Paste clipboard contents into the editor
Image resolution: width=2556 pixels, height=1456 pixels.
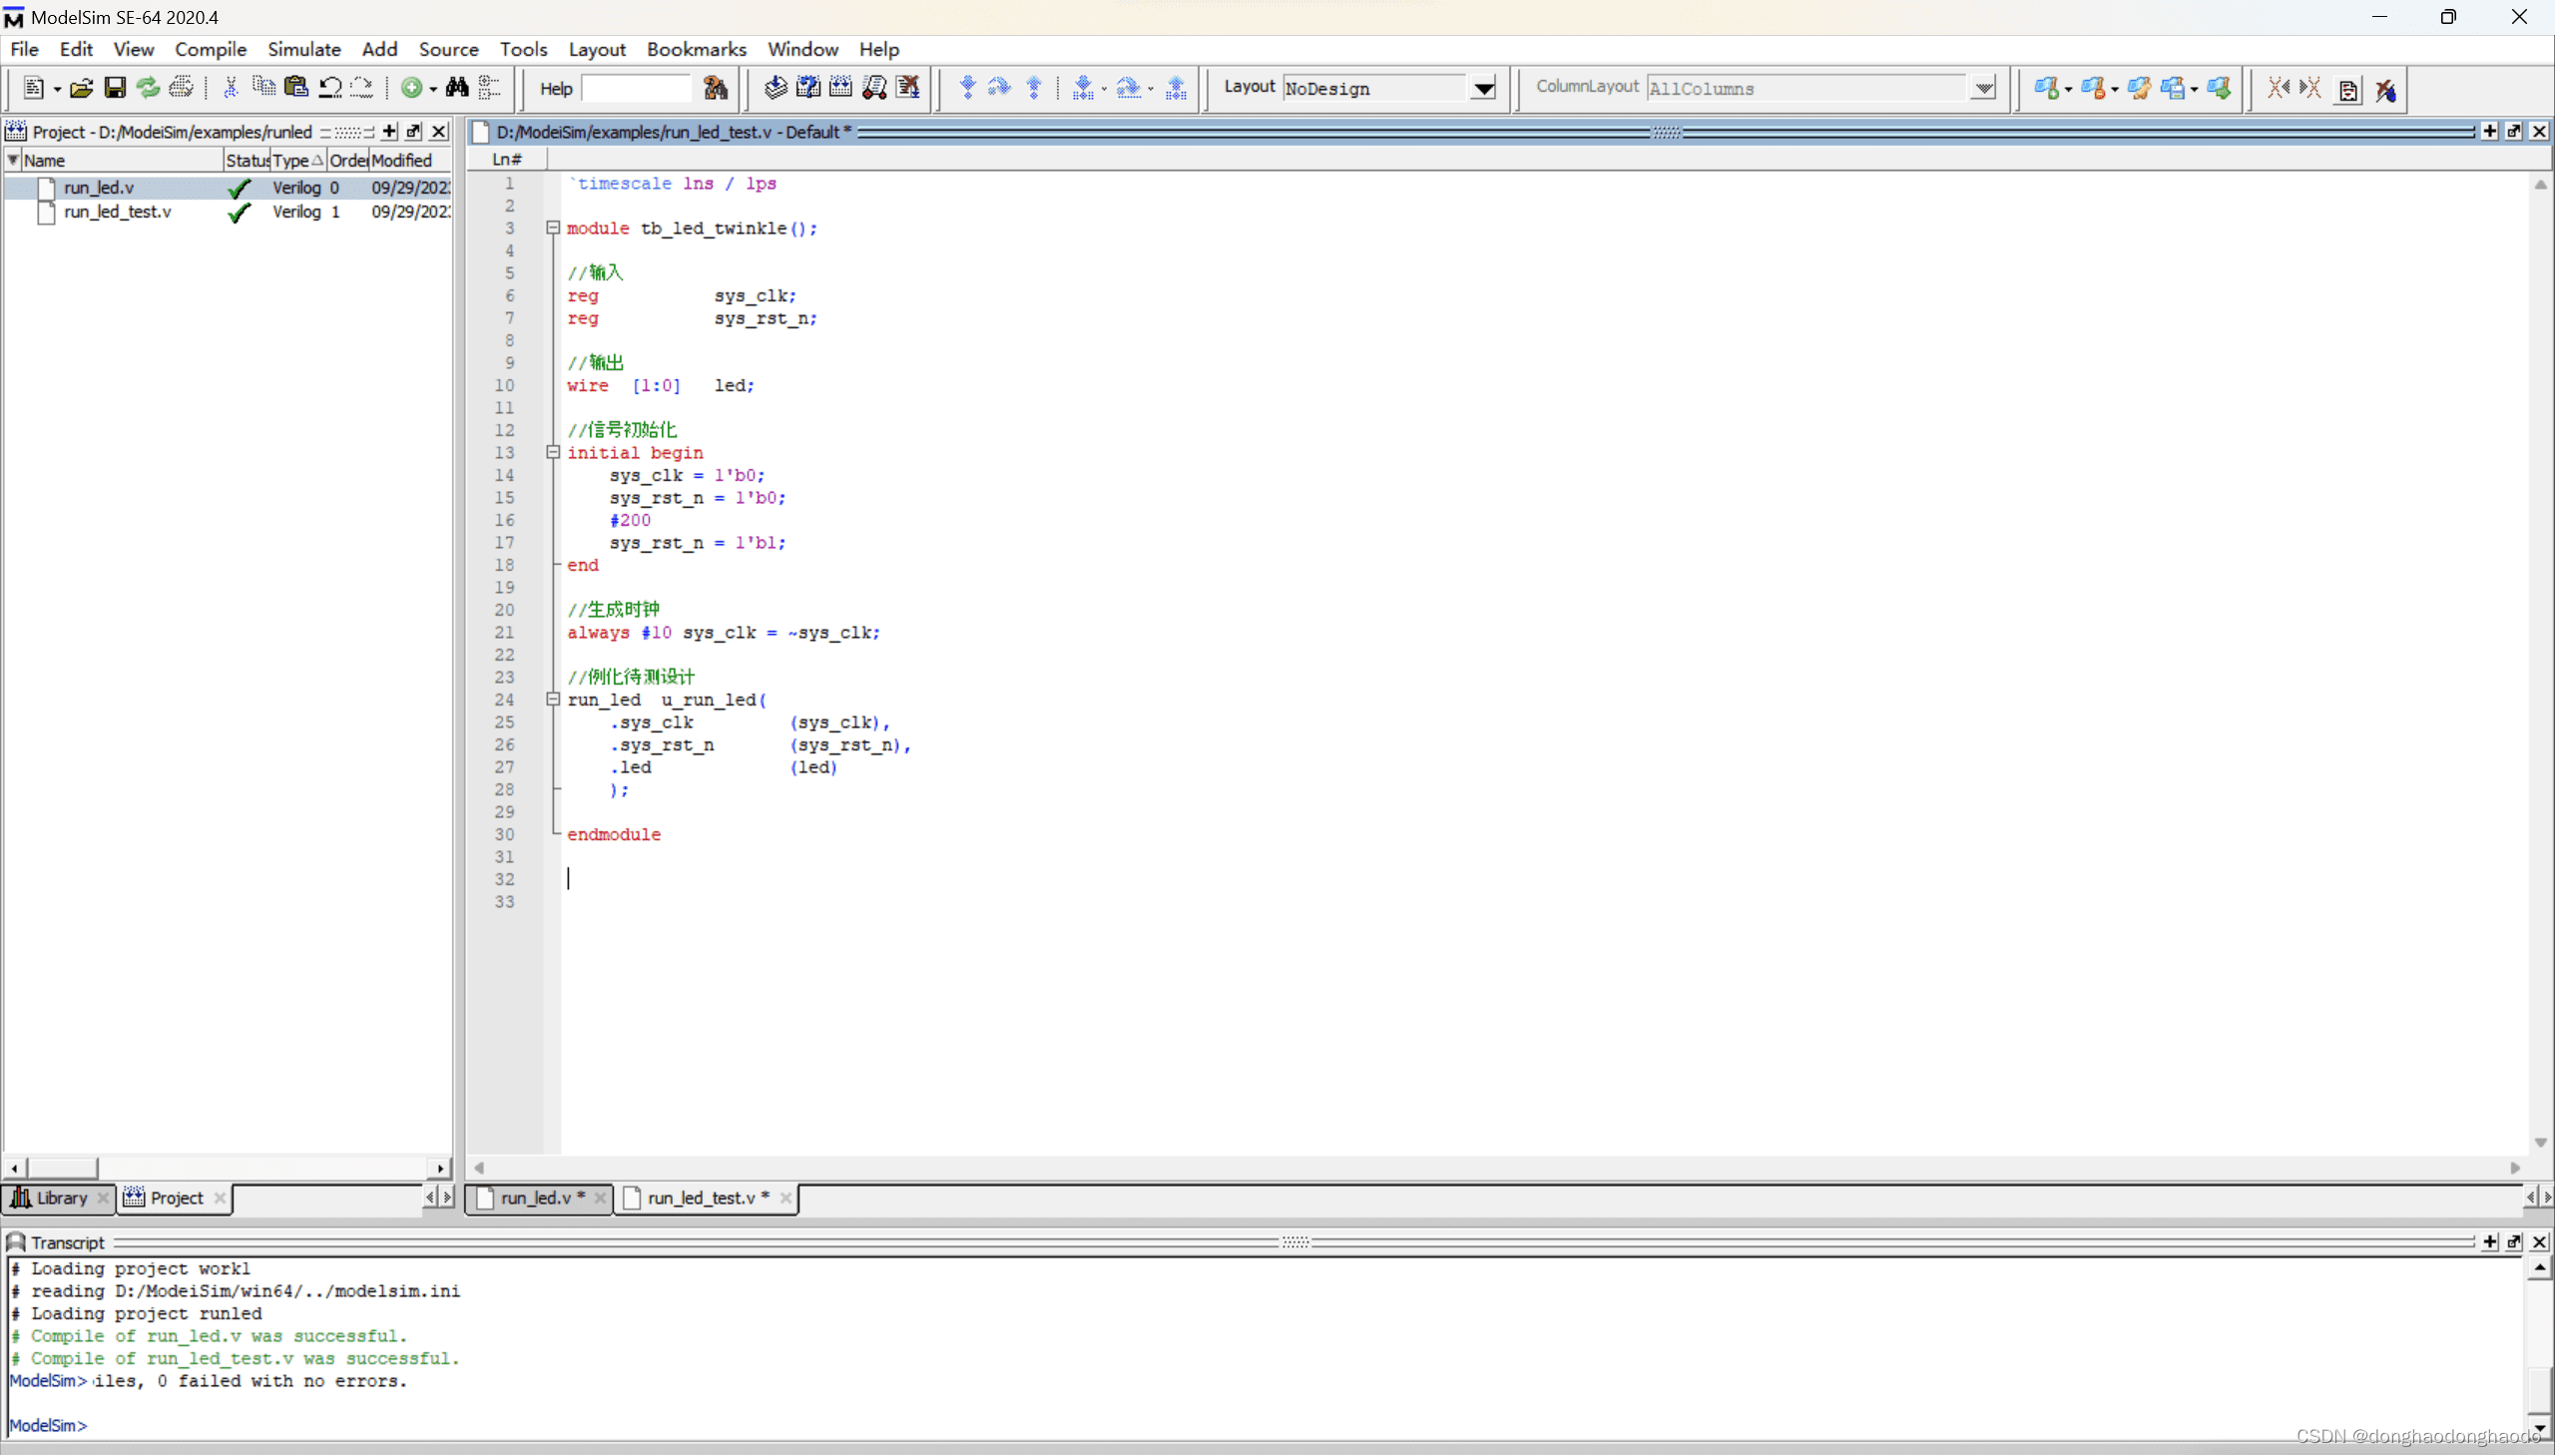[296, 88]
